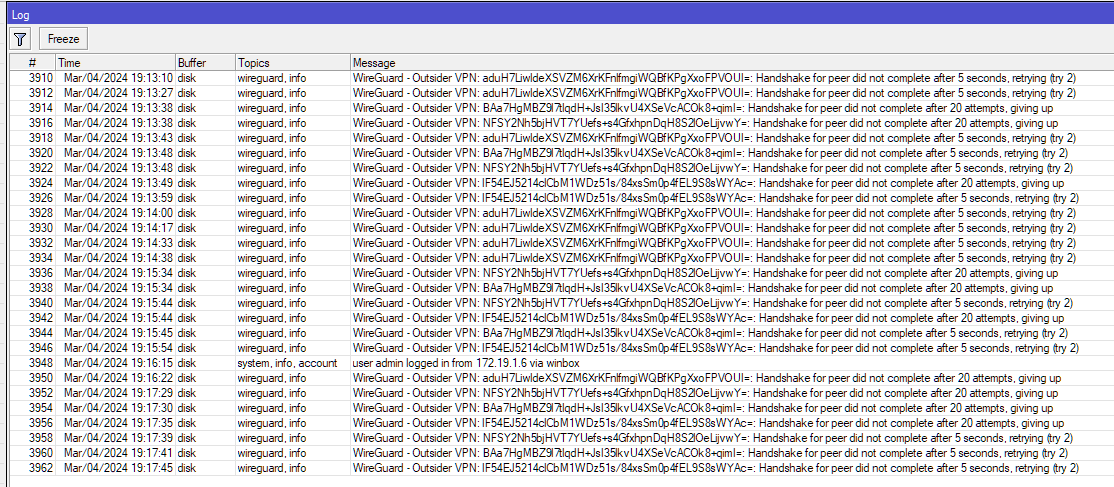Click the message text in row 3954

click(x=703, y=408)
